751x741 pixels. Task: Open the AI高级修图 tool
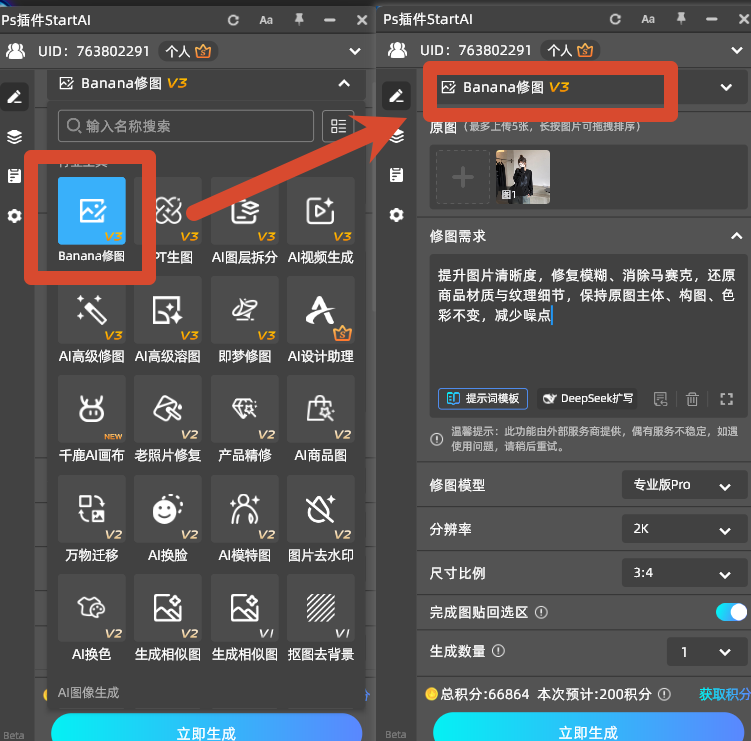91,310
